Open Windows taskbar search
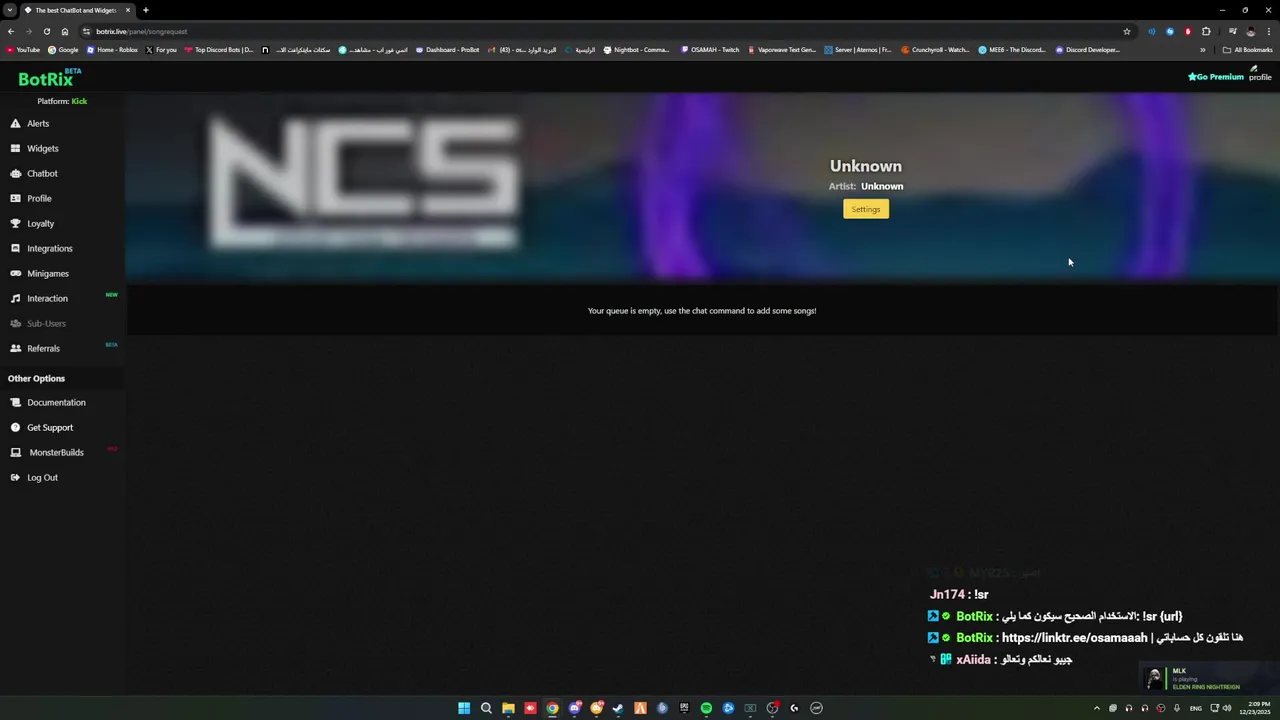This screenshot has width=1280, height=720. [x=486, y=708]
